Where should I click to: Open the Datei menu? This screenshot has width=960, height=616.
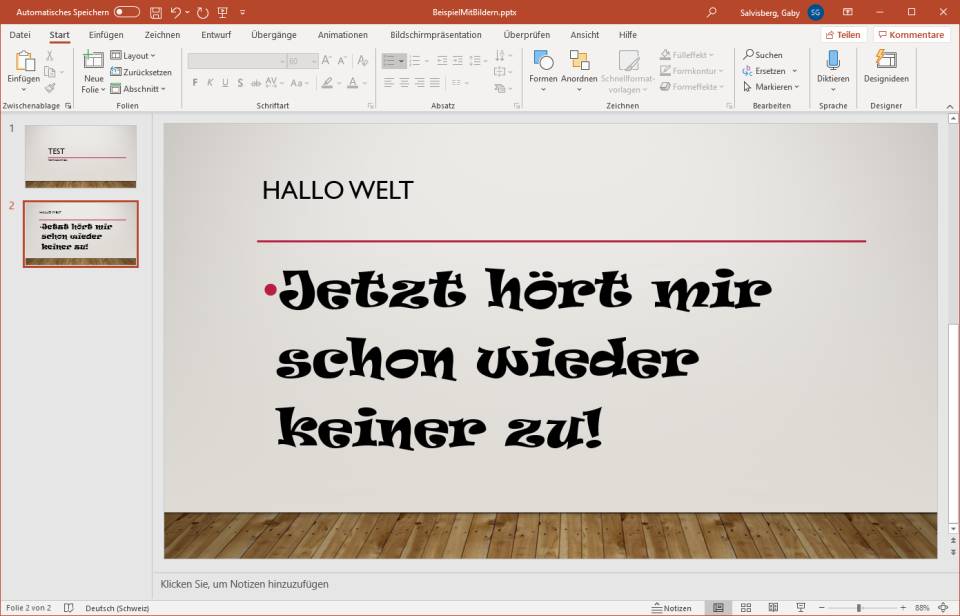(x=20, y=35)
